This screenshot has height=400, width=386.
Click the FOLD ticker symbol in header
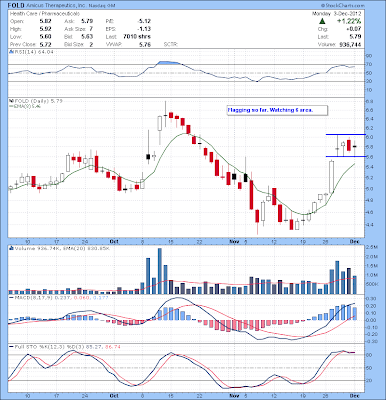(x=15, y=5)
